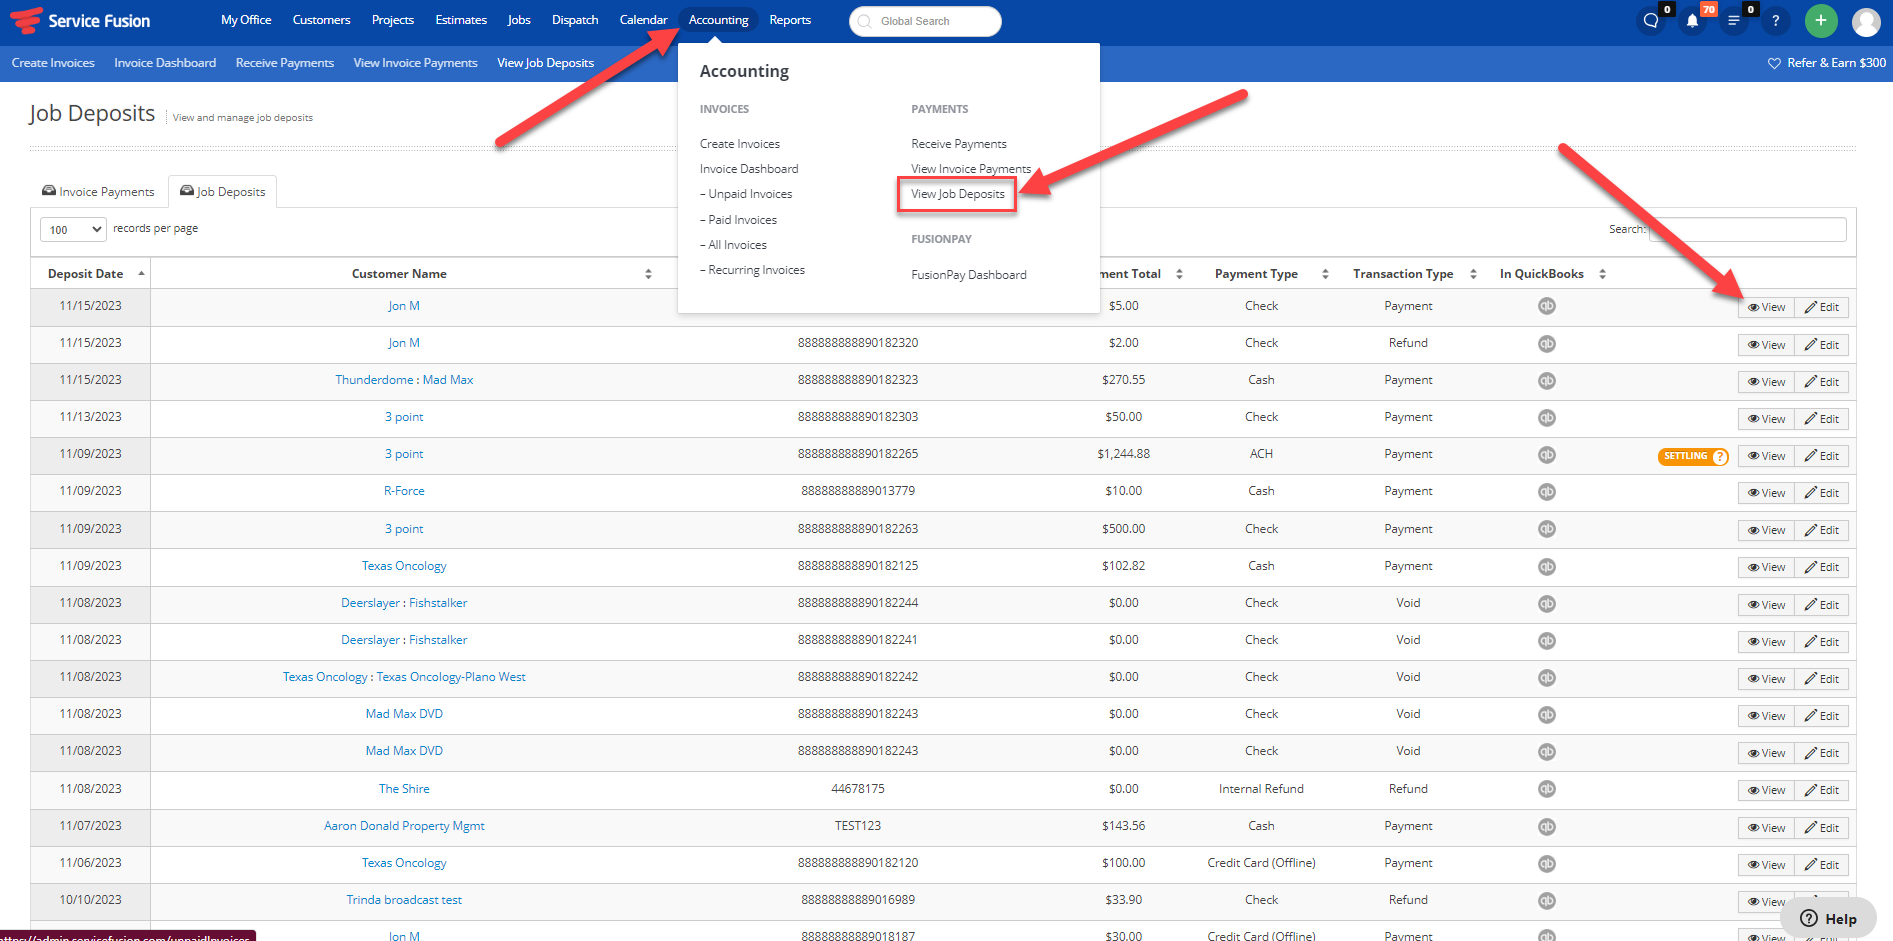View the Jon M $2.00 refund deposit
This screenshot has width=1893, height=941.
tap(1767, 345)
